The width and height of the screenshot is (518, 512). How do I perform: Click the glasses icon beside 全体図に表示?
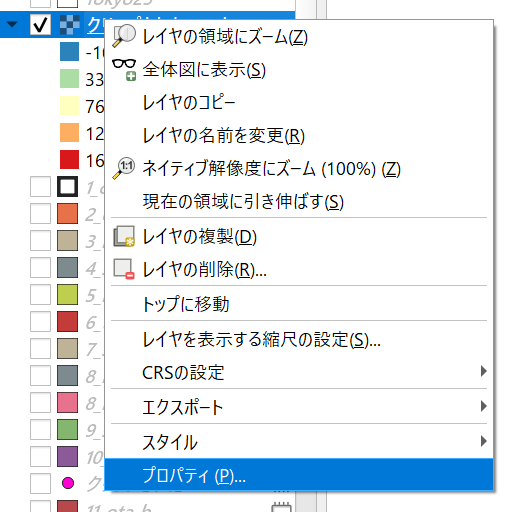pyautogui.click(x=124, y=69)
